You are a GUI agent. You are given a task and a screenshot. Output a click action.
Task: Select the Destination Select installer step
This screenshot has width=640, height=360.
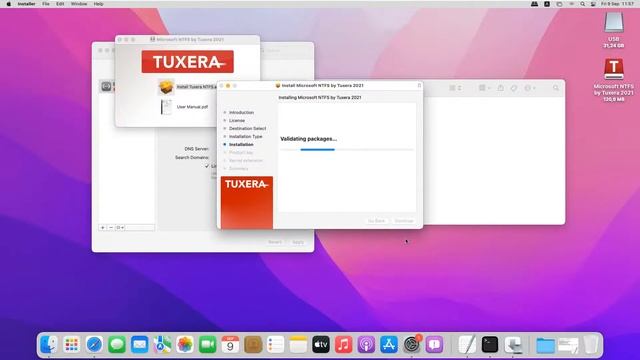click(247, 128)
